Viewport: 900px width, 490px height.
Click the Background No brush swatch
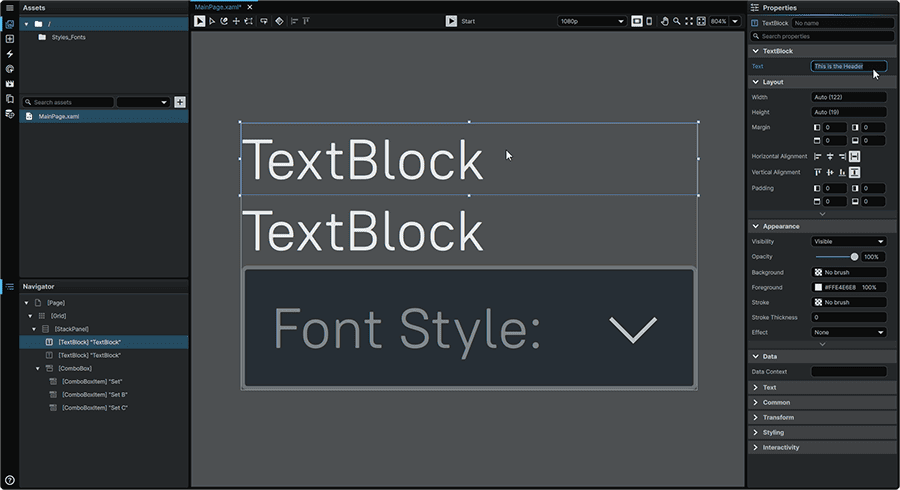[x=818, y=273]
